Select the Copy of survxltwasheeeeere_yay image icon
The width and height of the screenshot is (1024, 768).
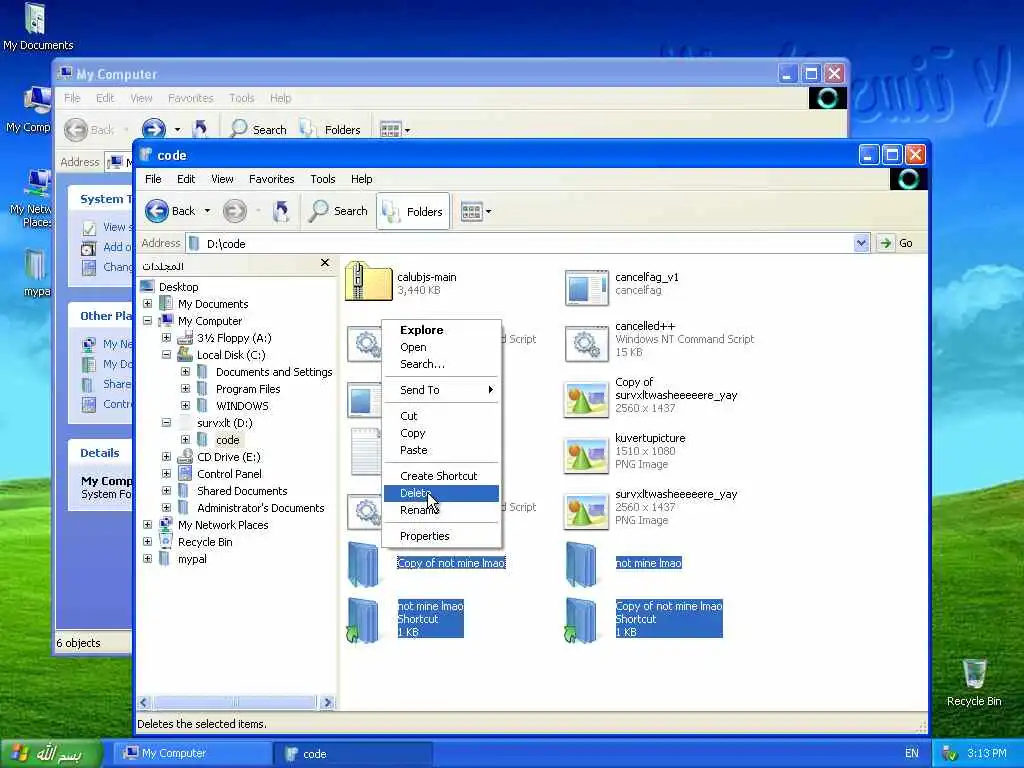click(586, 398)
